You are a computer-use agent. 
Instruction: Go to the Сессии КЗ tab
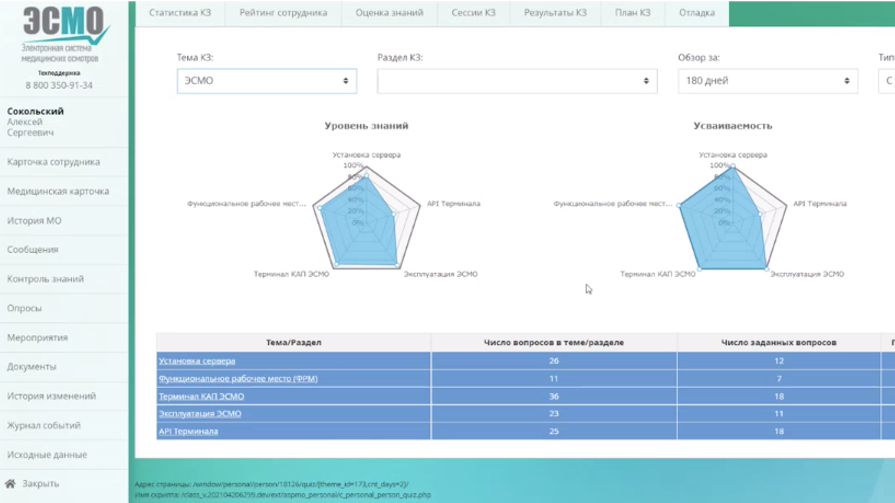474,13
